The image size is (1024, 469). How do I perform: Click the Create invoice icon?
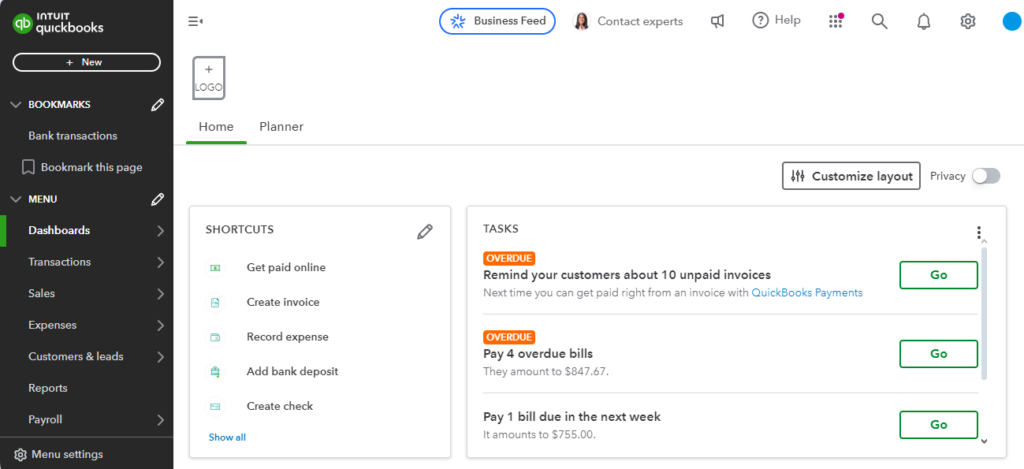coord(215,302)
